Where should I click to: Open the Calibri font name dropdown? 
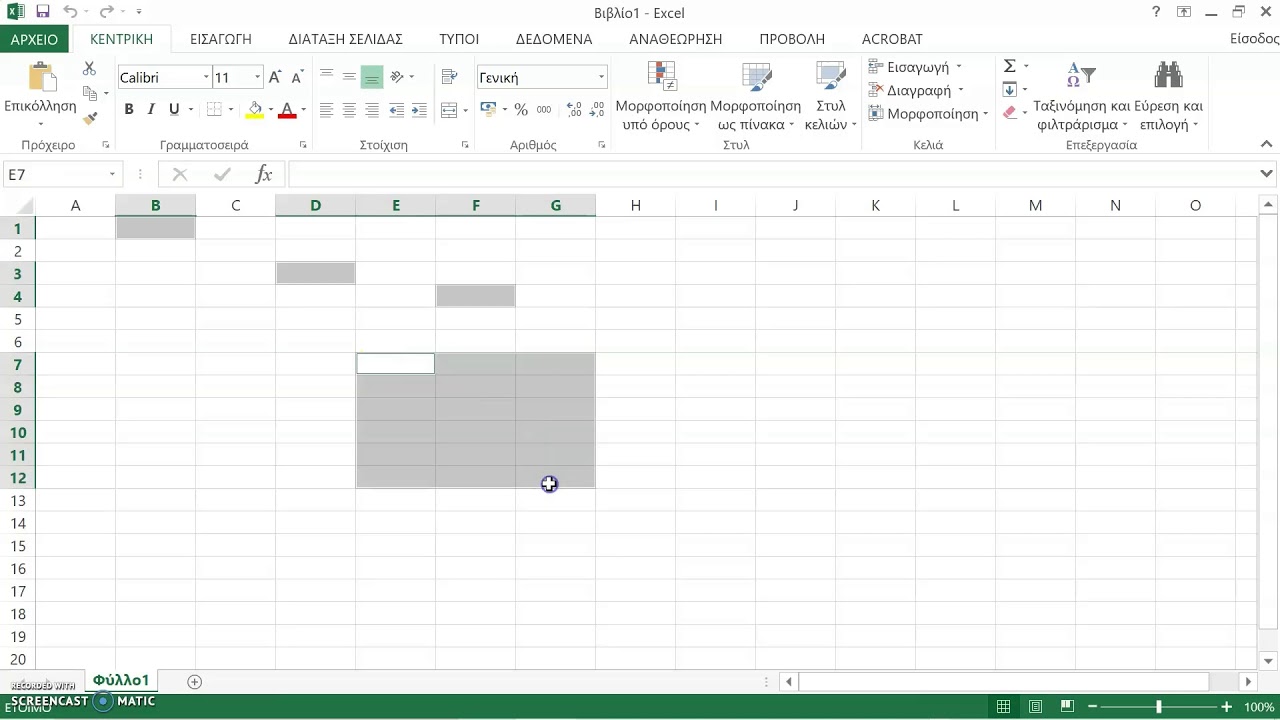pyautogui.click(x=206, y=77)
